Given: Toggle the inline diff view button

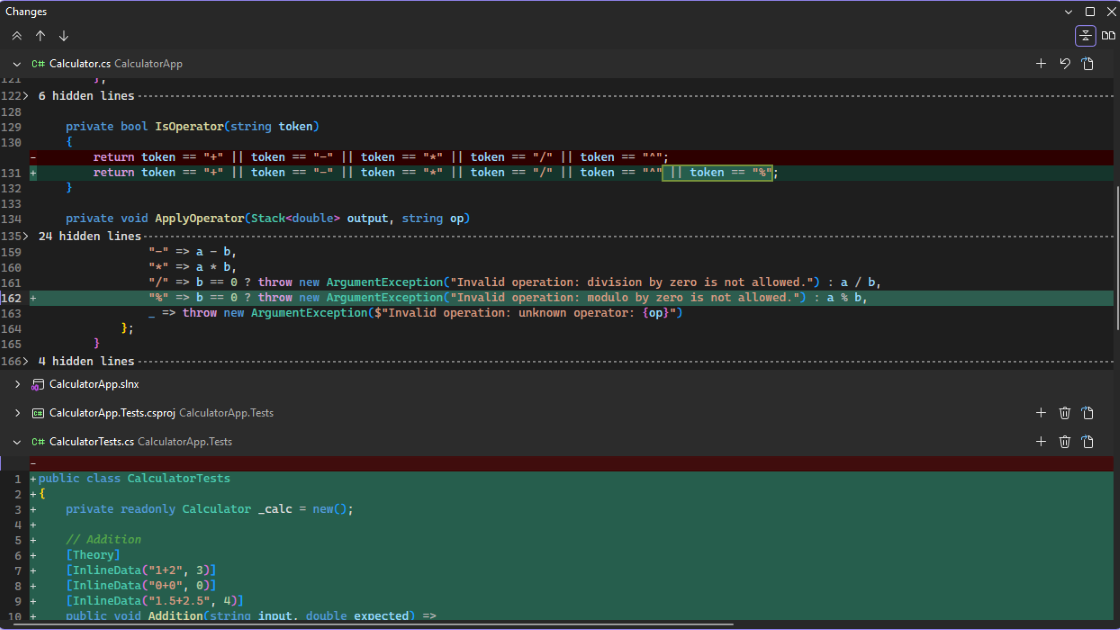Looking at the screenshot, I should (x=1085, y=35).
